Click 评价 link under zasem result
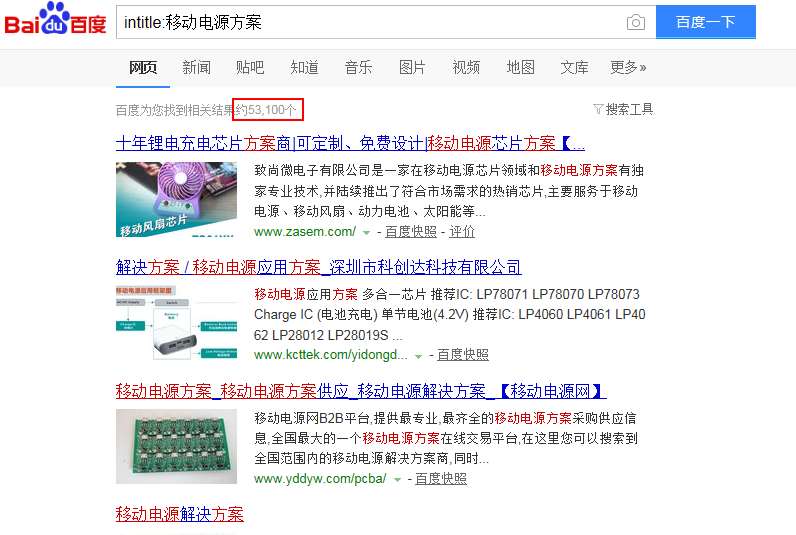The height and width of the screenshot is (535, 796). click(462, 231)
